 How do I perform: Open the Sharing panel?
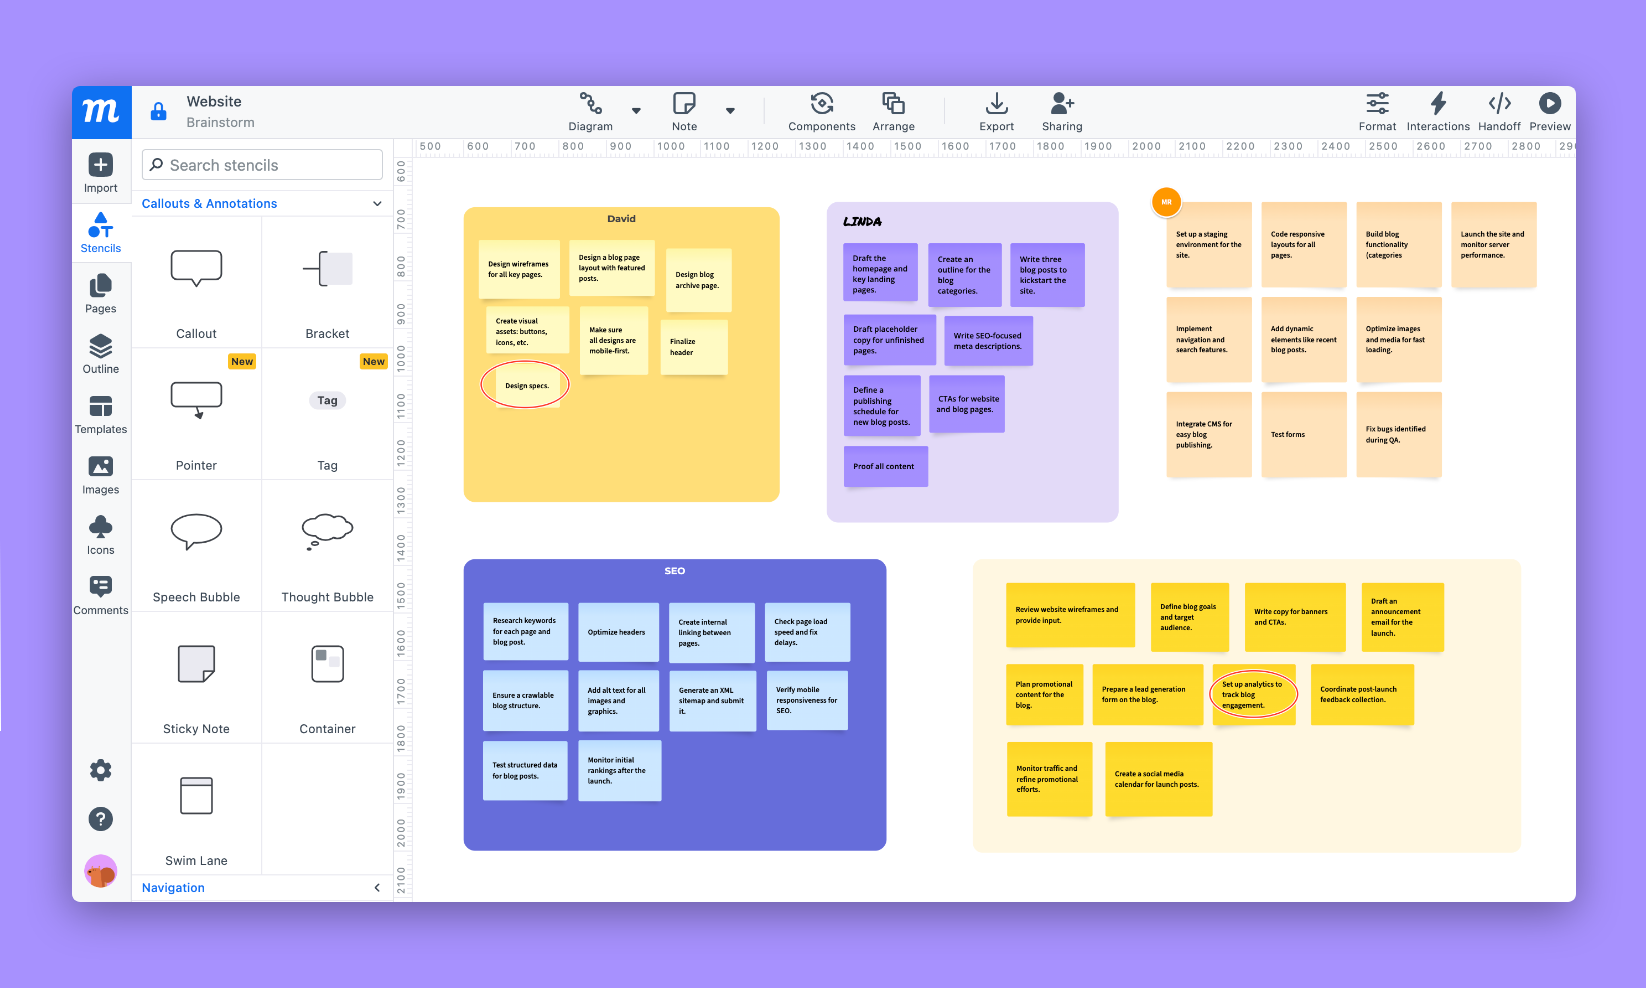[1061, 110]
